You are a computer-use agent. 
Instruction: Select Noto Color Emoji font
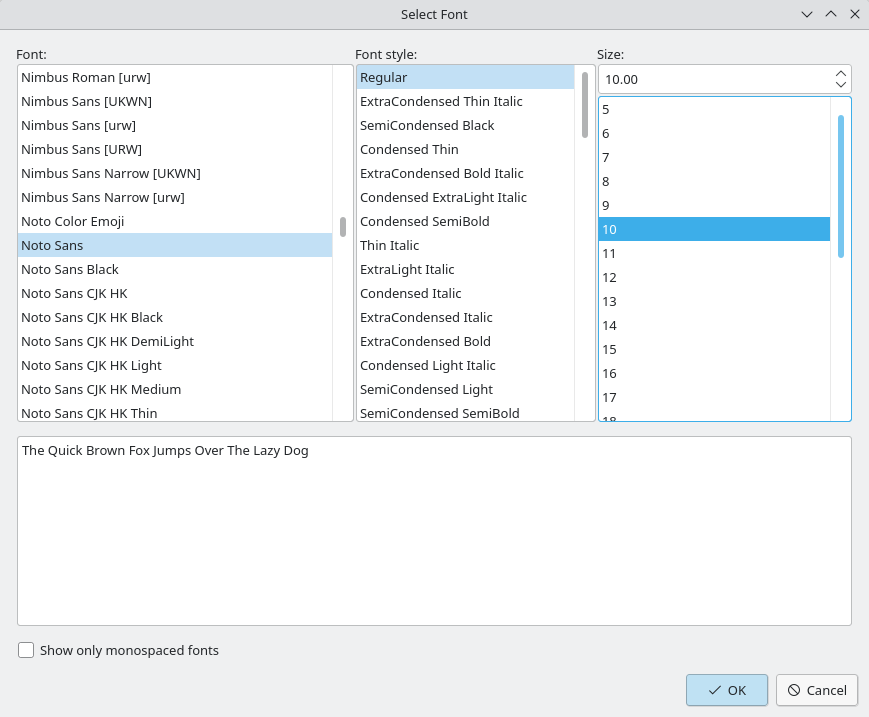coord(72,221)
